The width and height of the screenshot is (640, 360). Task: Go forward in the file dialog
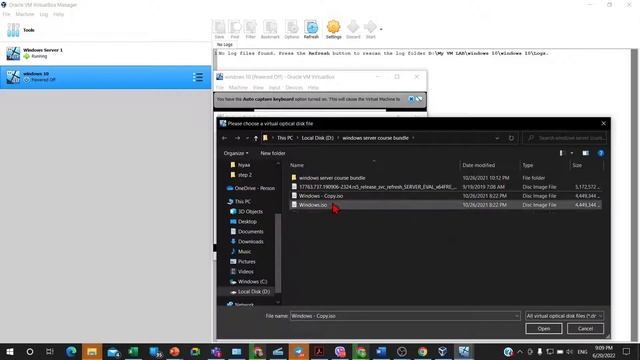[237, 138]
